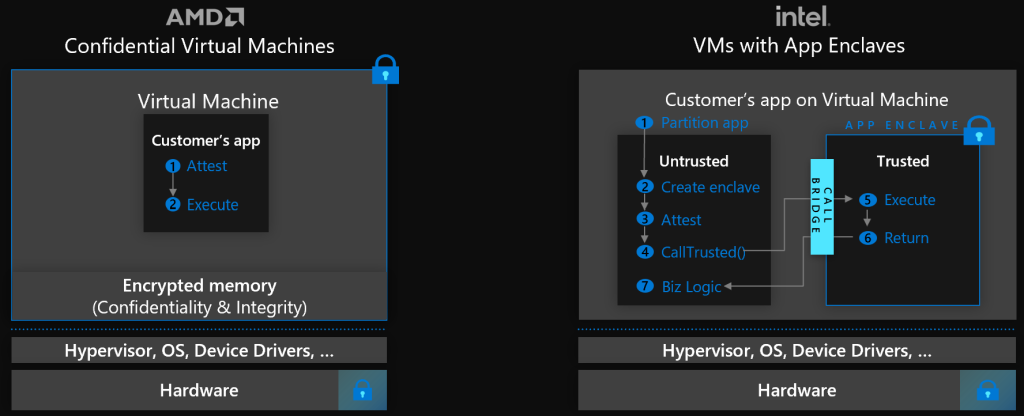Click 'Return' step in Trusted box
Viewport: 1024px width, 416px height.
(x=906, y=238)
